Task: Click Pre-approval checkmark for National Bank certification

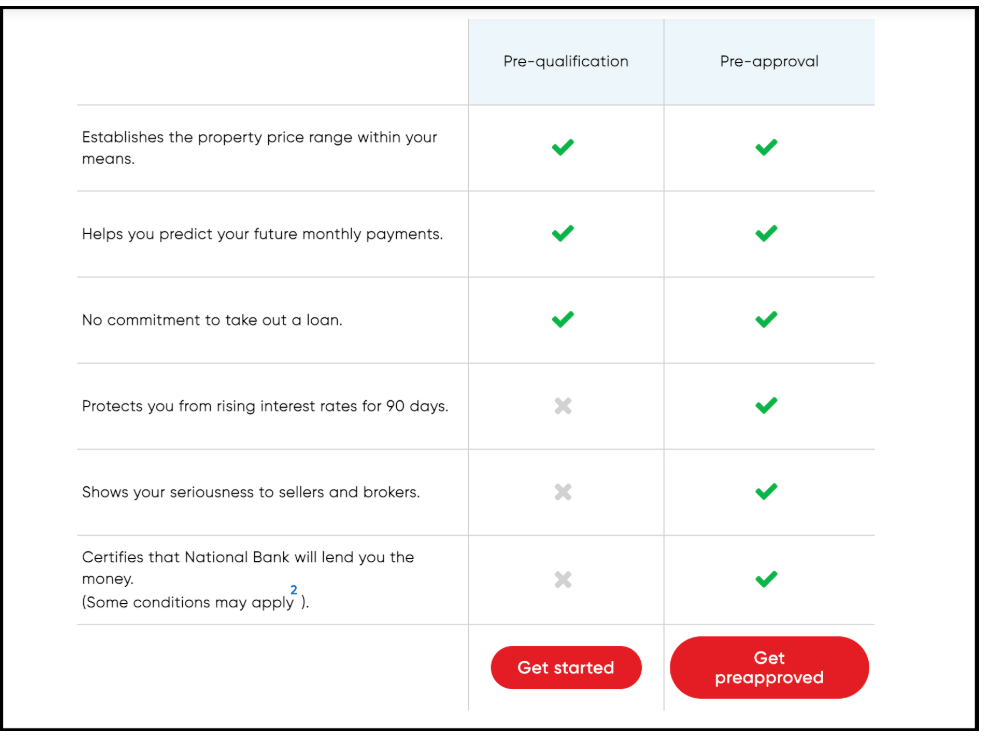Action: [x=766, y=579]
